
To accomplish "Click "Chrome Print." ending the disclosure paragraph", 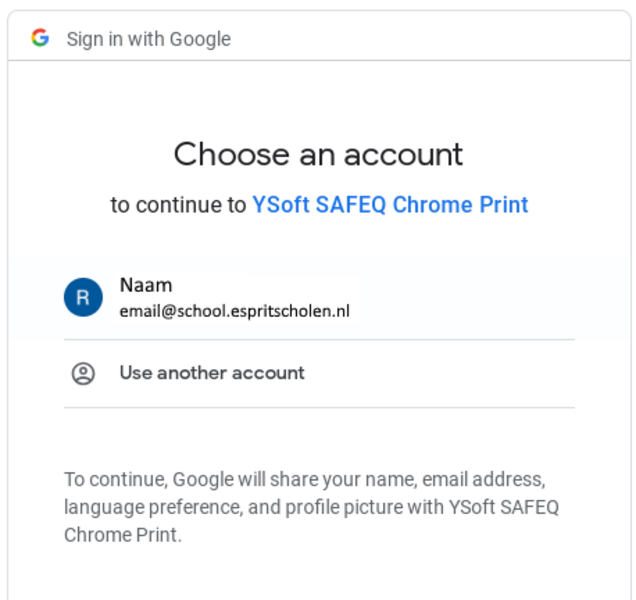I will pos(123,535).
